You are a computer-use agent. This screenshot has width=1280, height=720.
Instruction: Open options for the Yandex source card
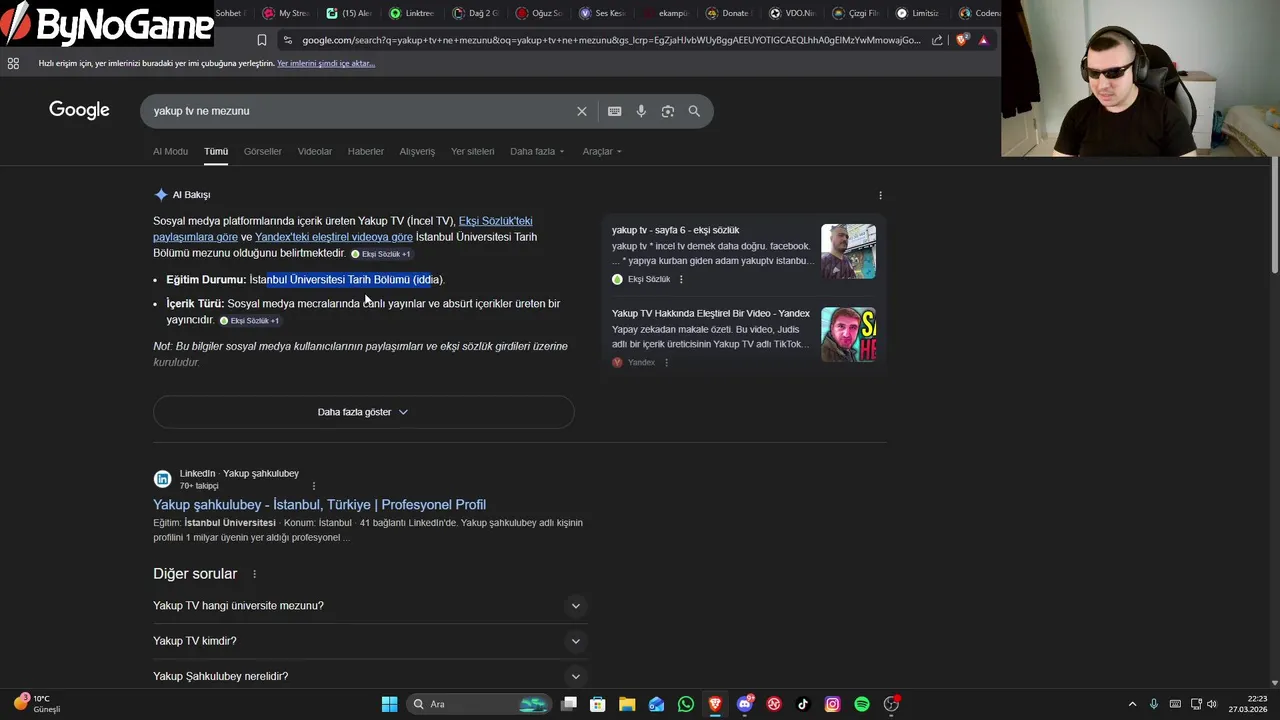(x=666, y=362)
